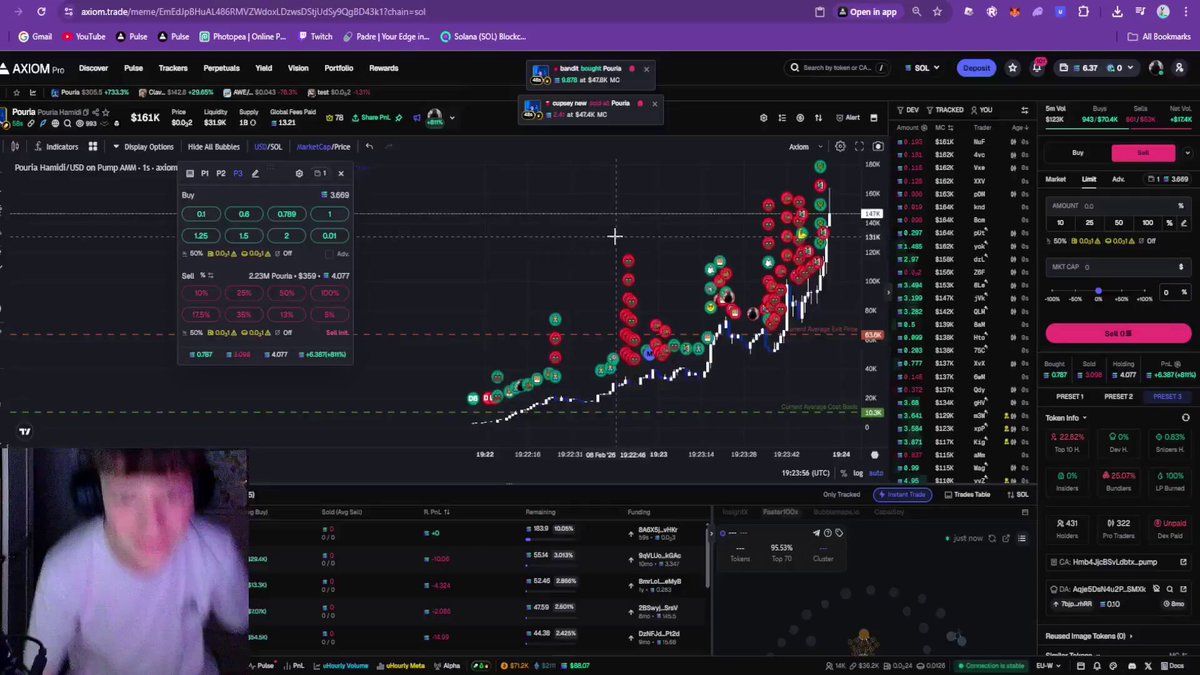This screenshot has width=1200, height=675.
Task: Expand the Display Options dropdown
Action: pyautogui.click(x=143, y=147)
